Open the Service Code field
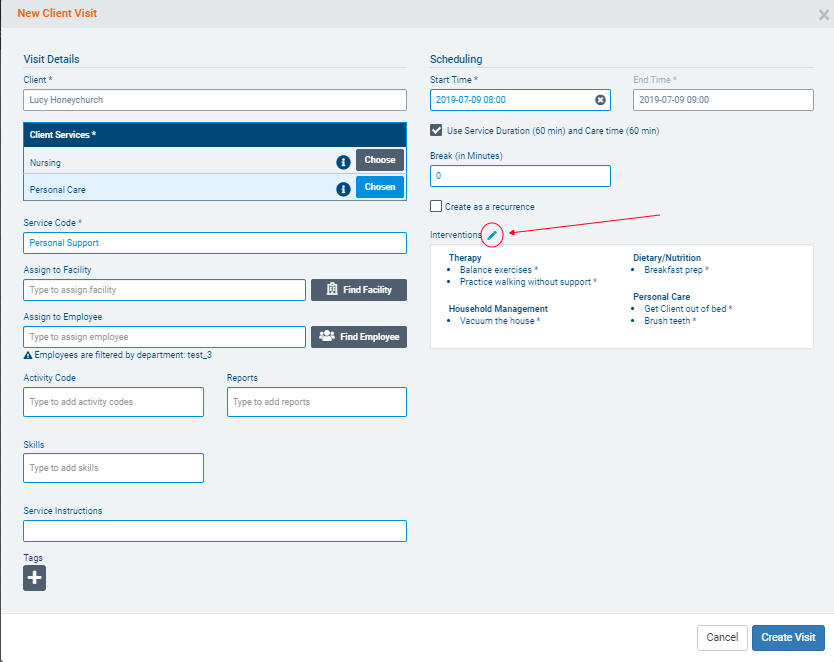Viewport: 834px width, 662px height. [214, 243]
